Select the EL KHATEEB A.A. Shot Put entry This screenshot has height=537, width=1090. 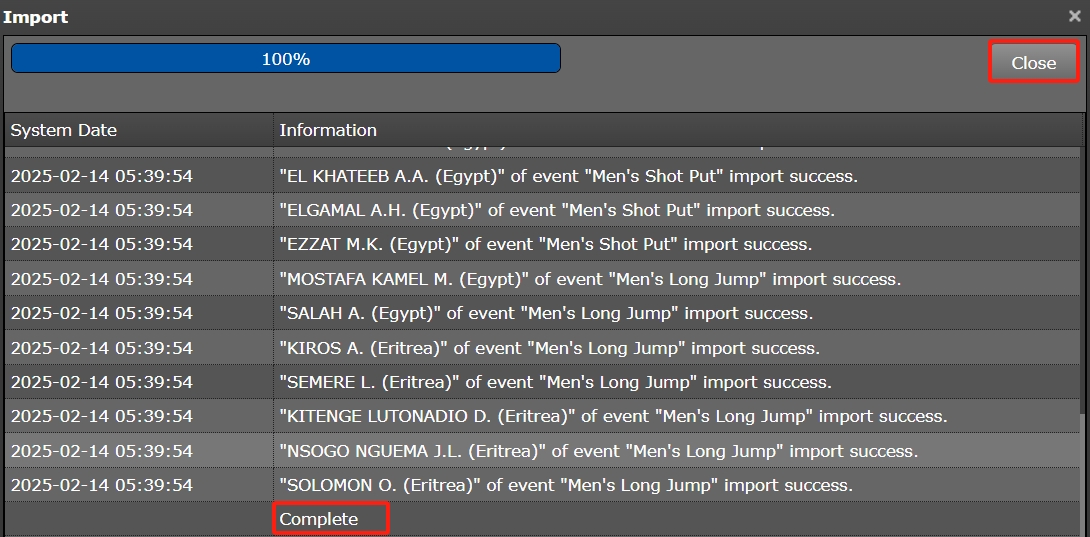point(568,176)
